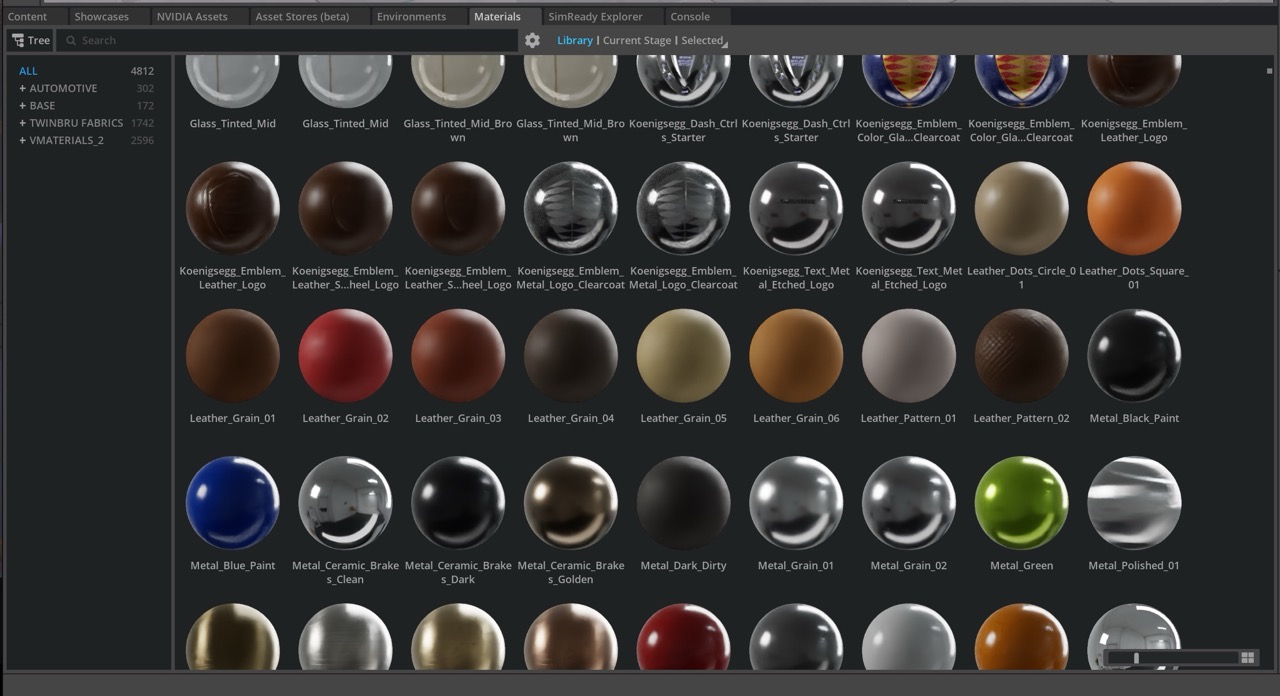Select the Metal_Blue_Paint material sphere

click(x=233, y=503)
